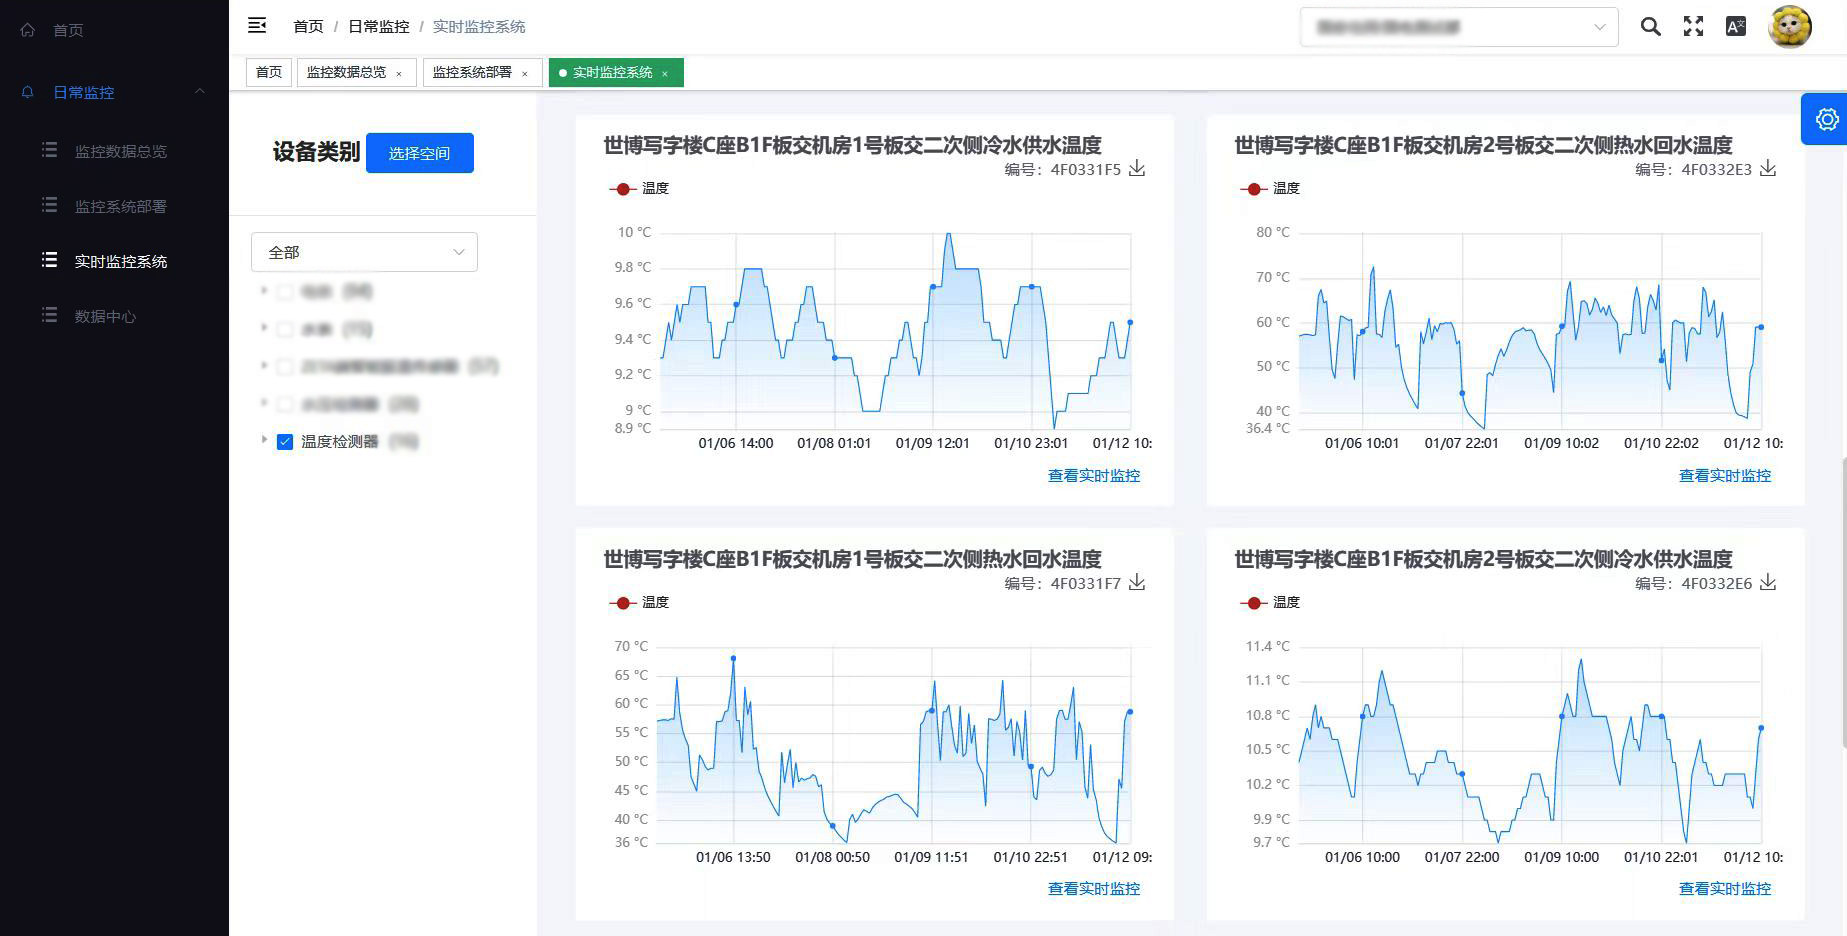1847x936 pixels.
Task: Download chart data for 4F0331F5
Action: [x=1137, y=168]
